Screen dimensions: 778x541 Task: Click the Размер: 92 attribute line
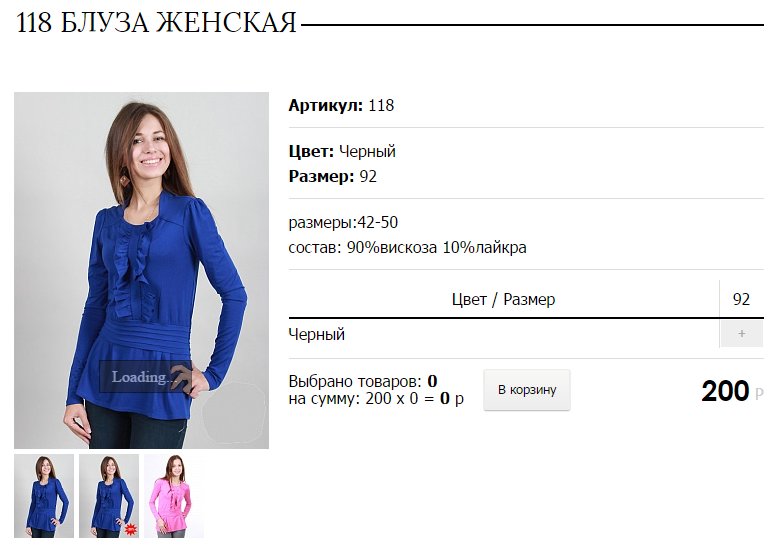(x=332, y=176)
